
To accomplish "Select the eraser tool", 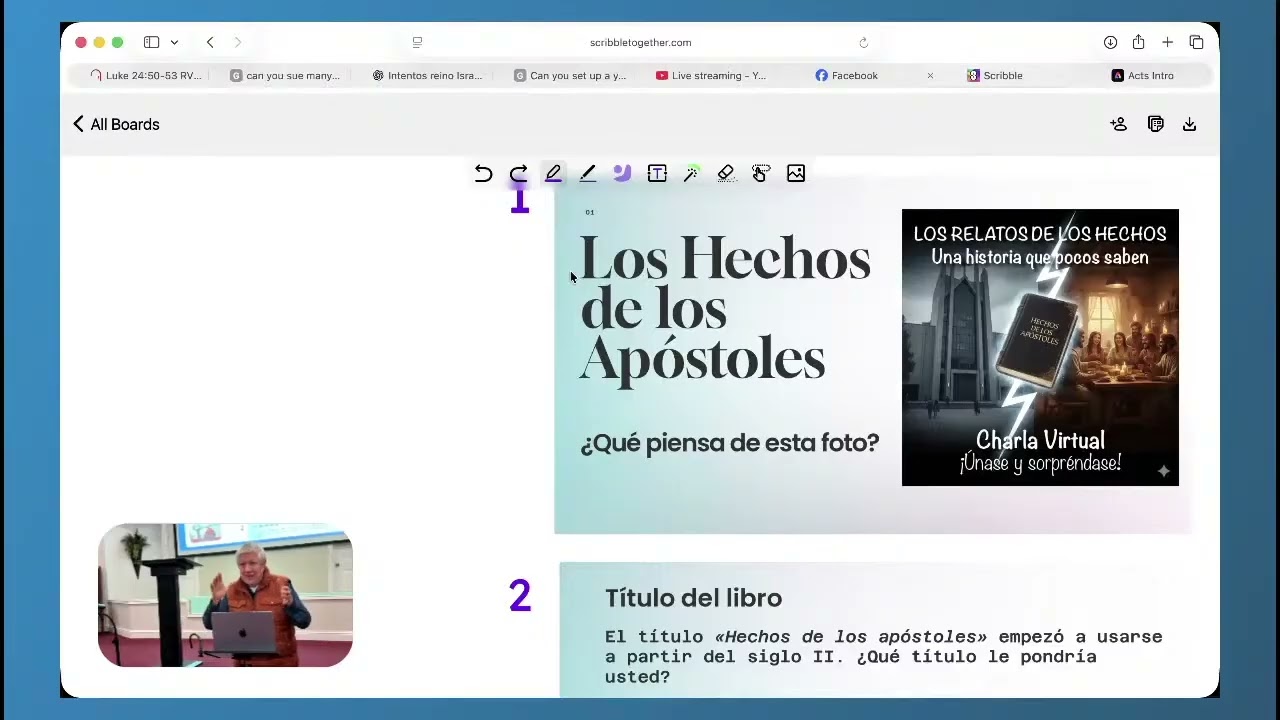I will point(726,174).
